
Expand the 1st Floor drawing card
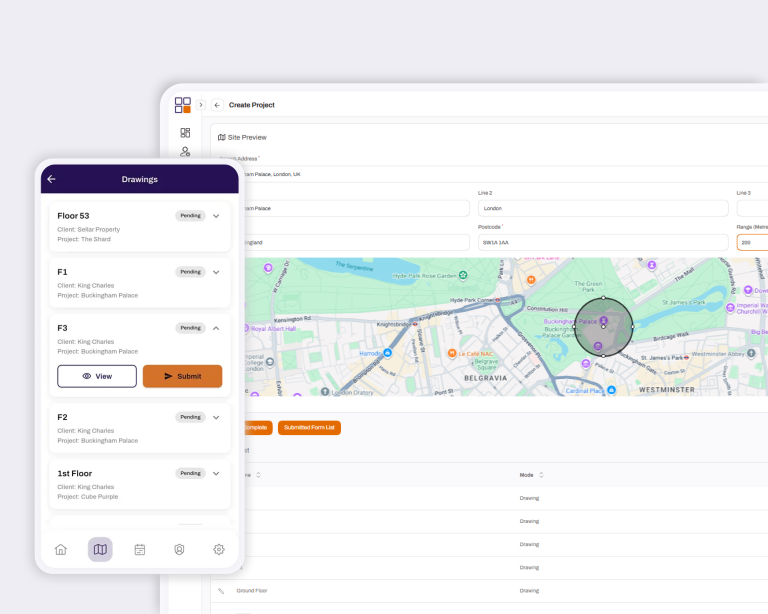216,473
